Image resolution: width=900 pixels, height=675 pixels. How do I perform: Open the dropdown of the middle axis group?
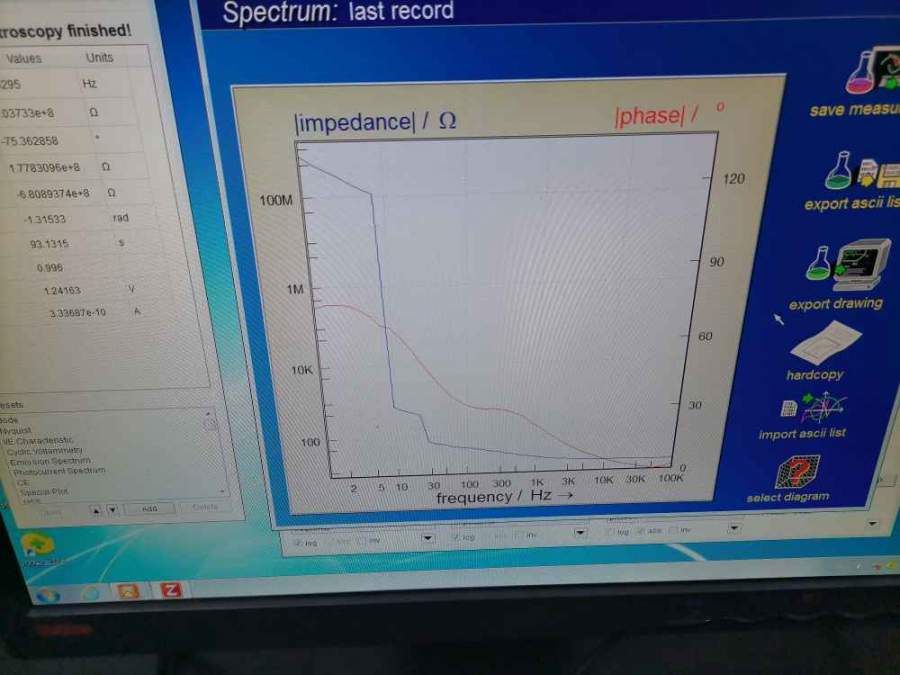[580, 533]
